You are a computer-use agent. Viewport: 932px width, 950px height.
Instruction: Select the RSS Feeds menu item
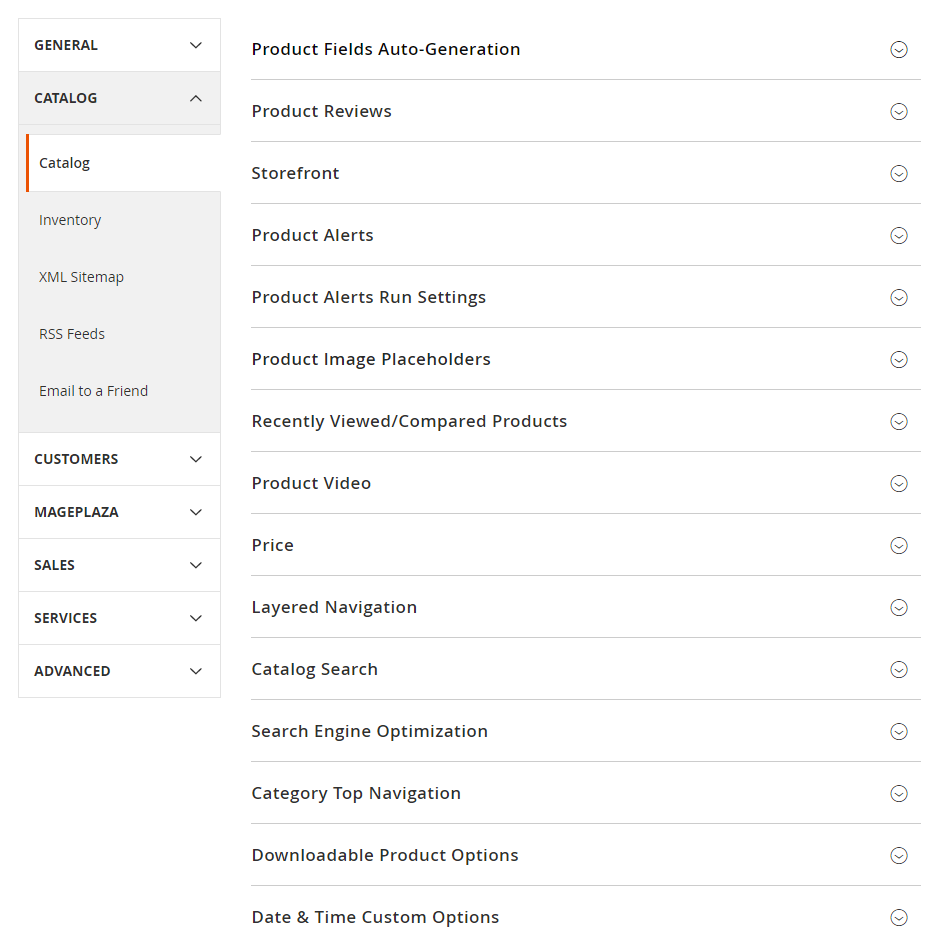pyautogui.click(x=72, y=334)
